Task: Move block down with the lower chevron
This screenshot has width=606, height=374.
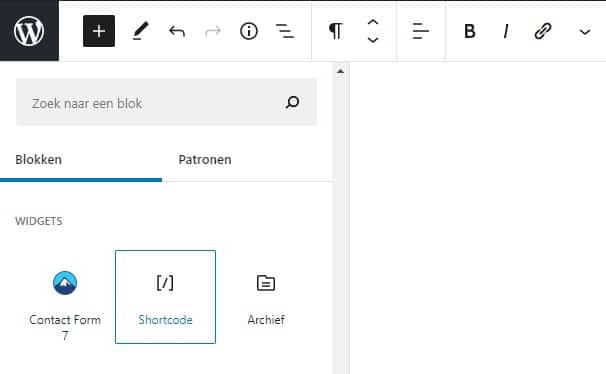Action: 373,39
